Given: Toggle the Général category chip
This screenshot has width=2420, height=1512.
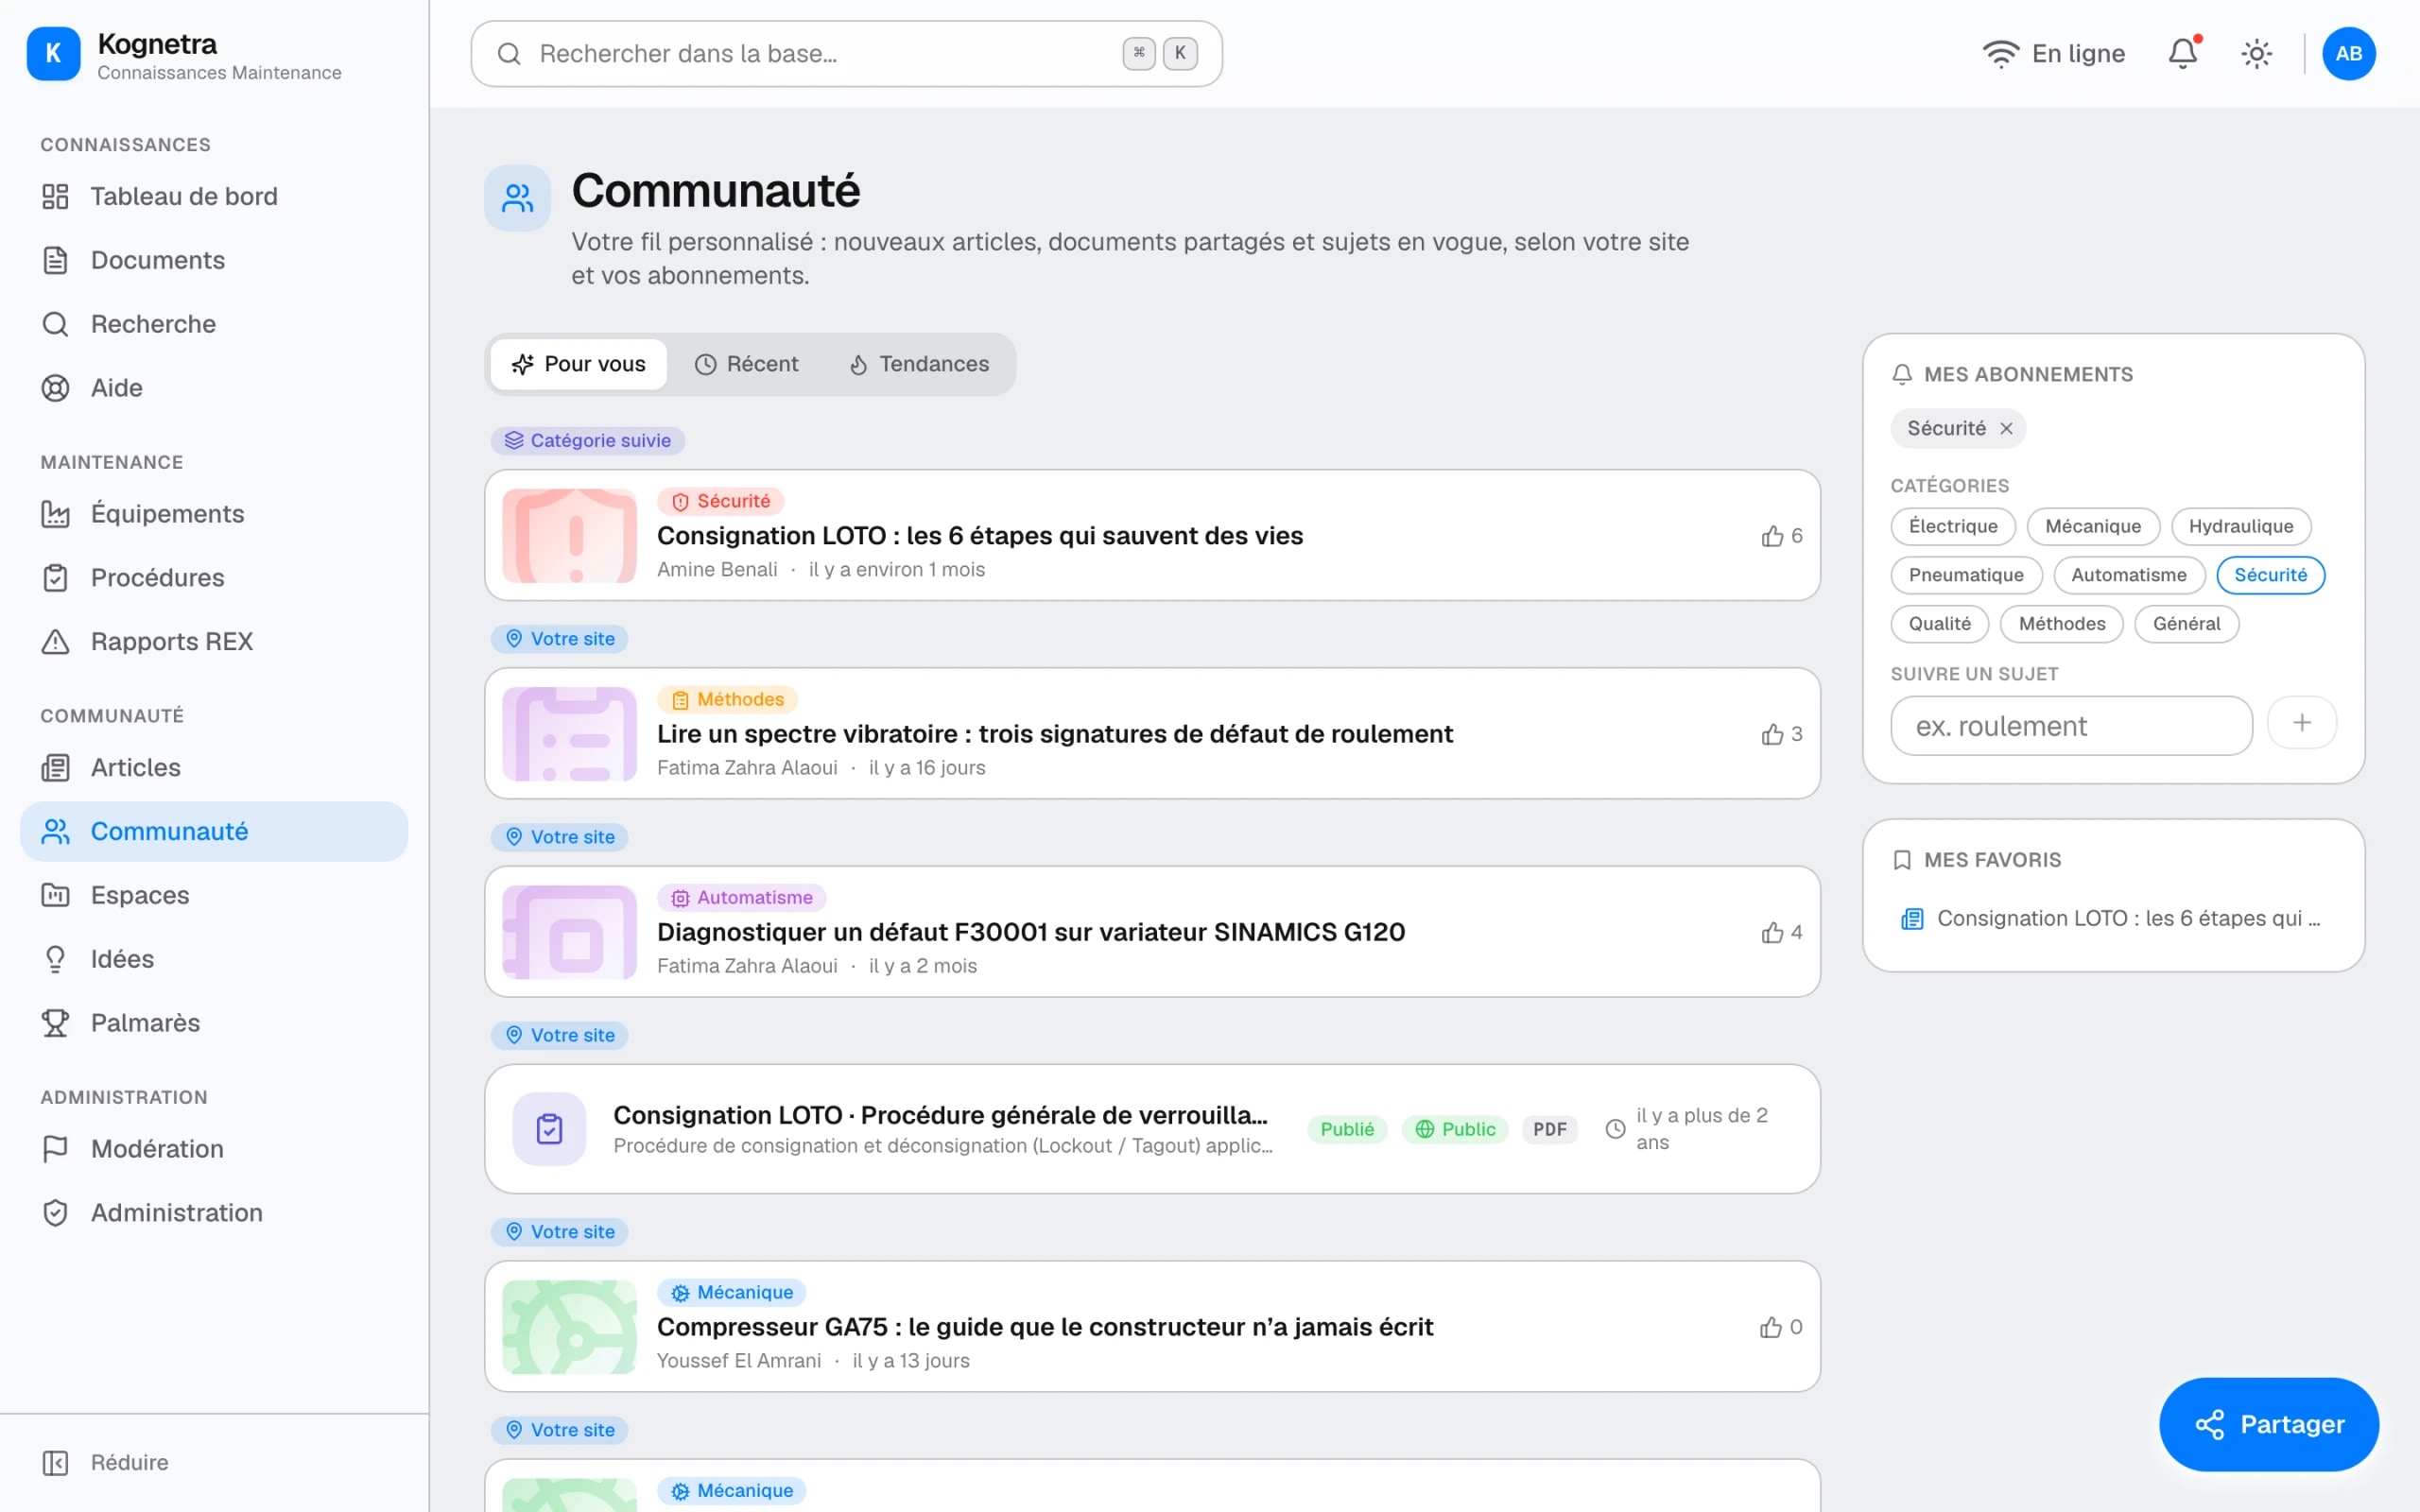Looking at the screenshot, I should 2186,625.
